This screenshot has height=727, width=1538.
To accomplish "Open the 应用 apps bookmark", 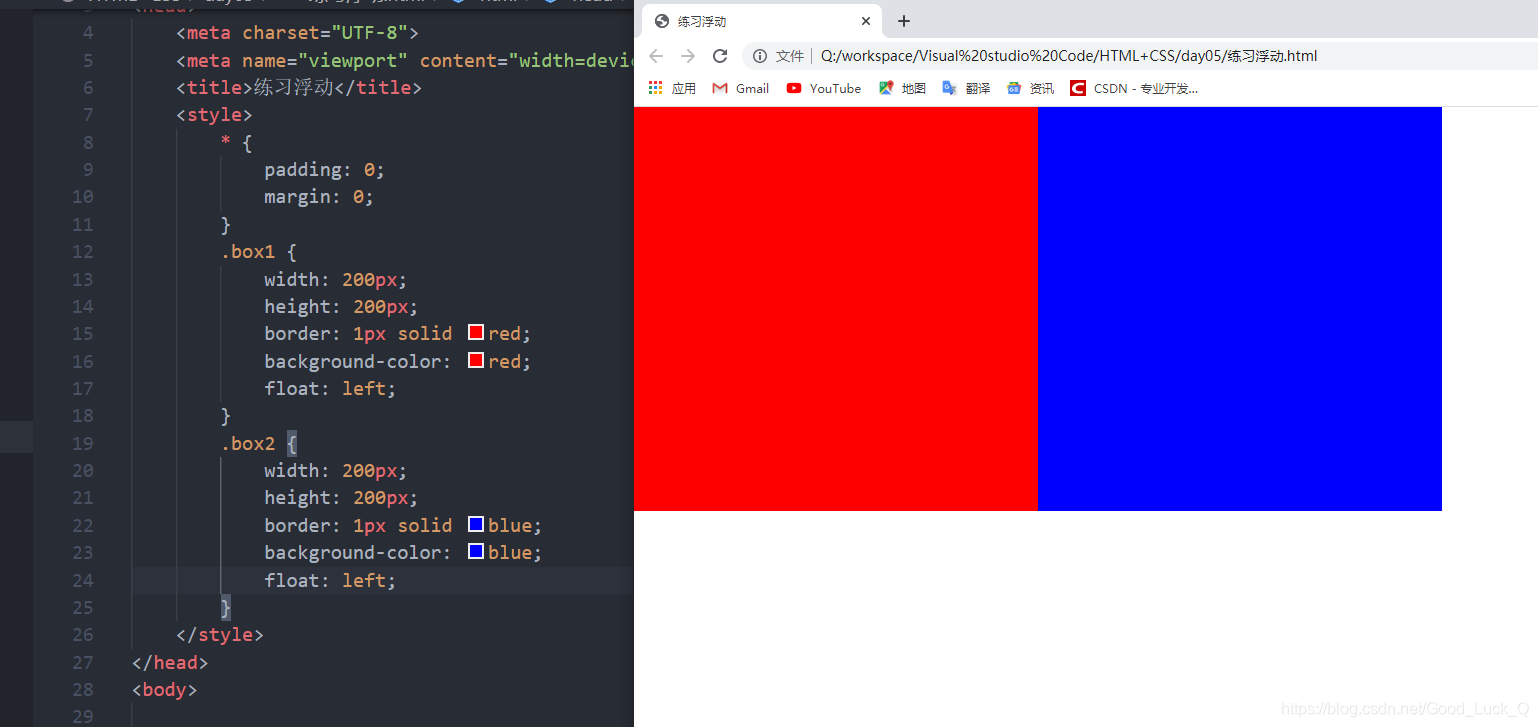I will (672, 88).
